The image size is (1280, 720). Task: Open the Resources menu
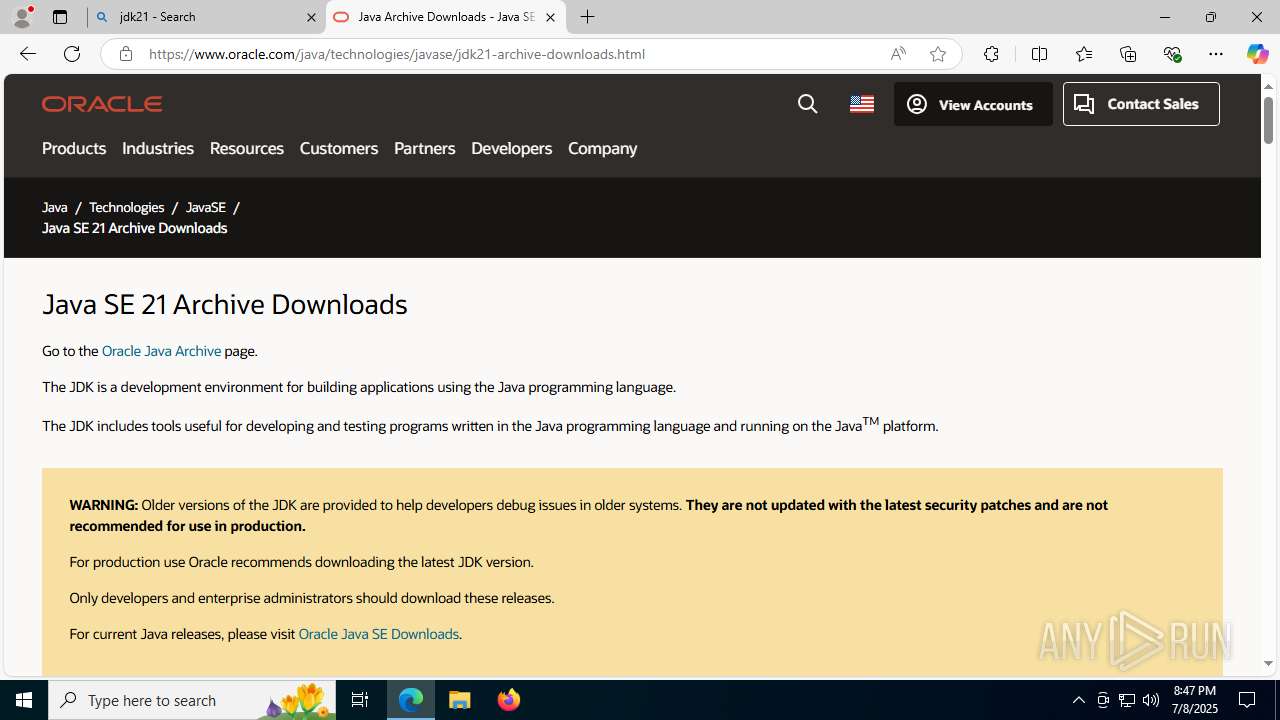click(x=247, y=148)
